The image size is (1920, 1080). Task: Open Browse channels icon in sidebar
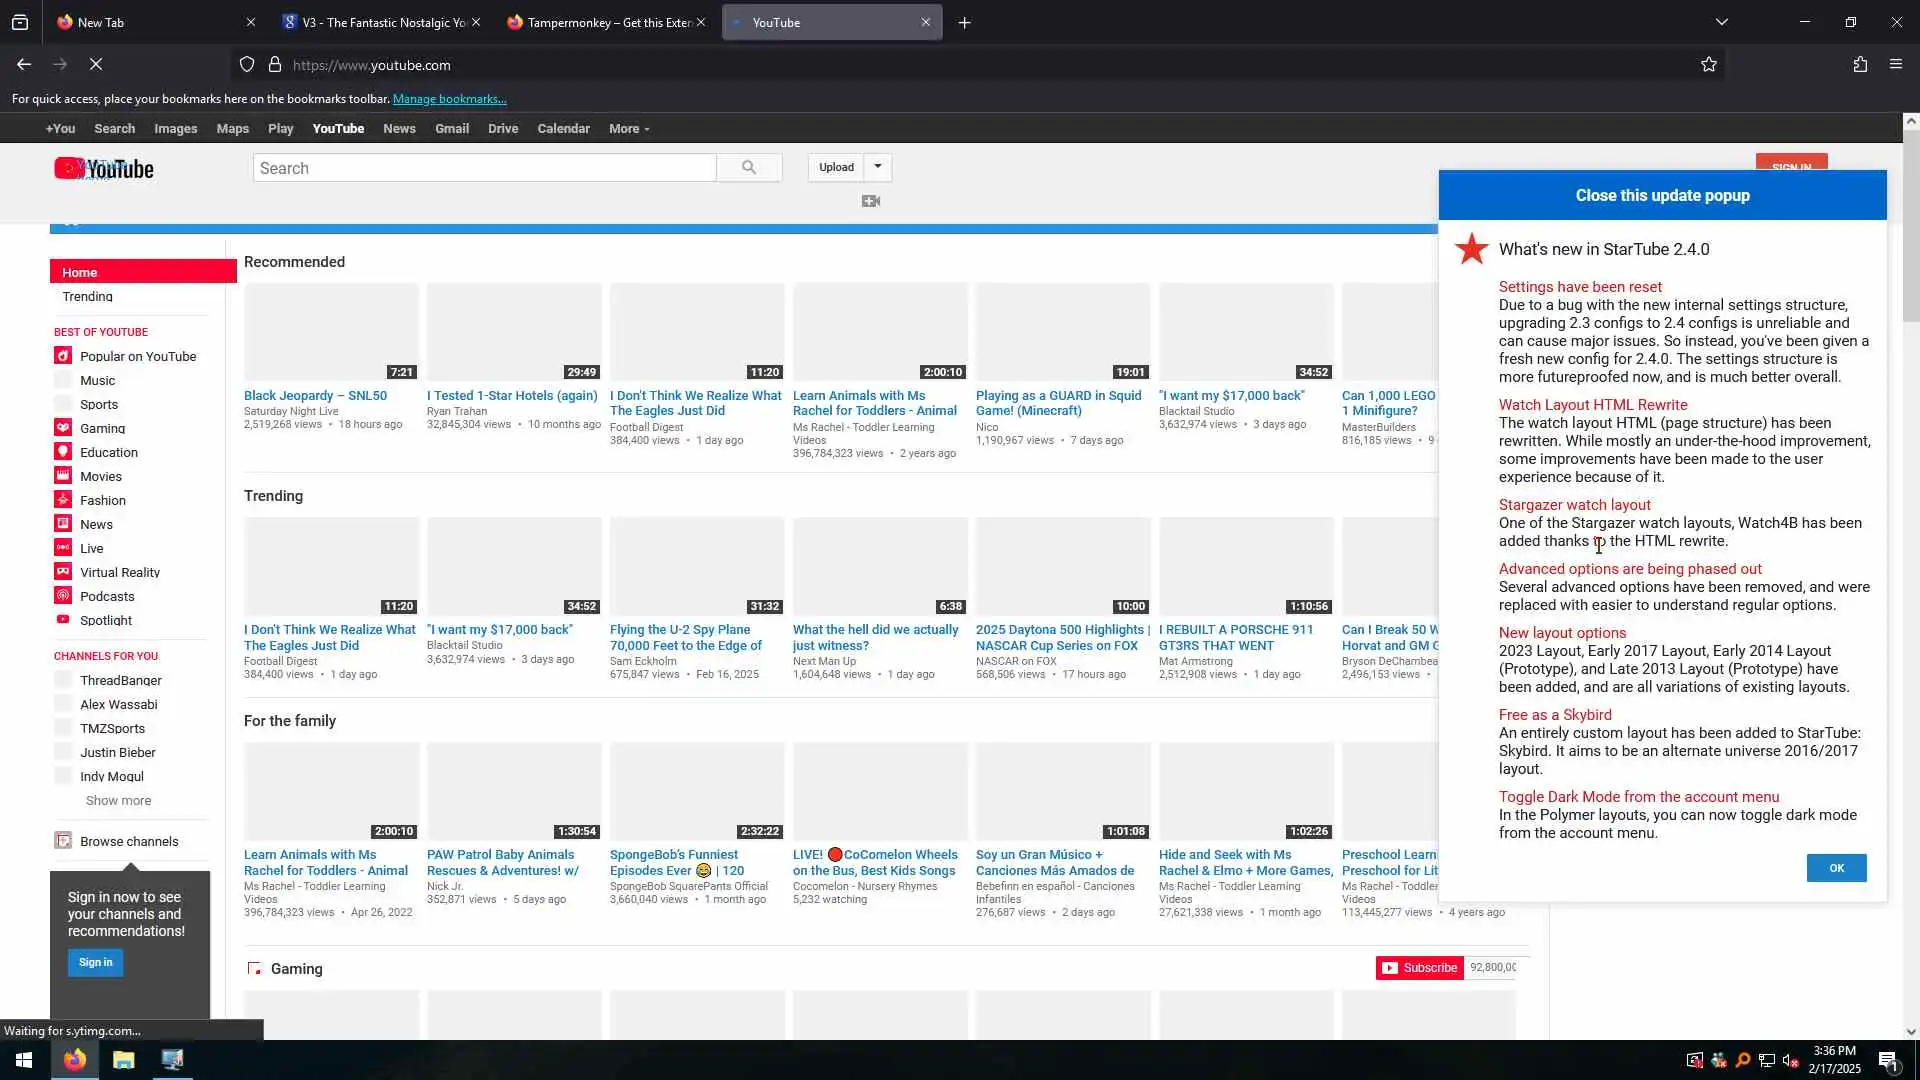(x=63, y=841)
